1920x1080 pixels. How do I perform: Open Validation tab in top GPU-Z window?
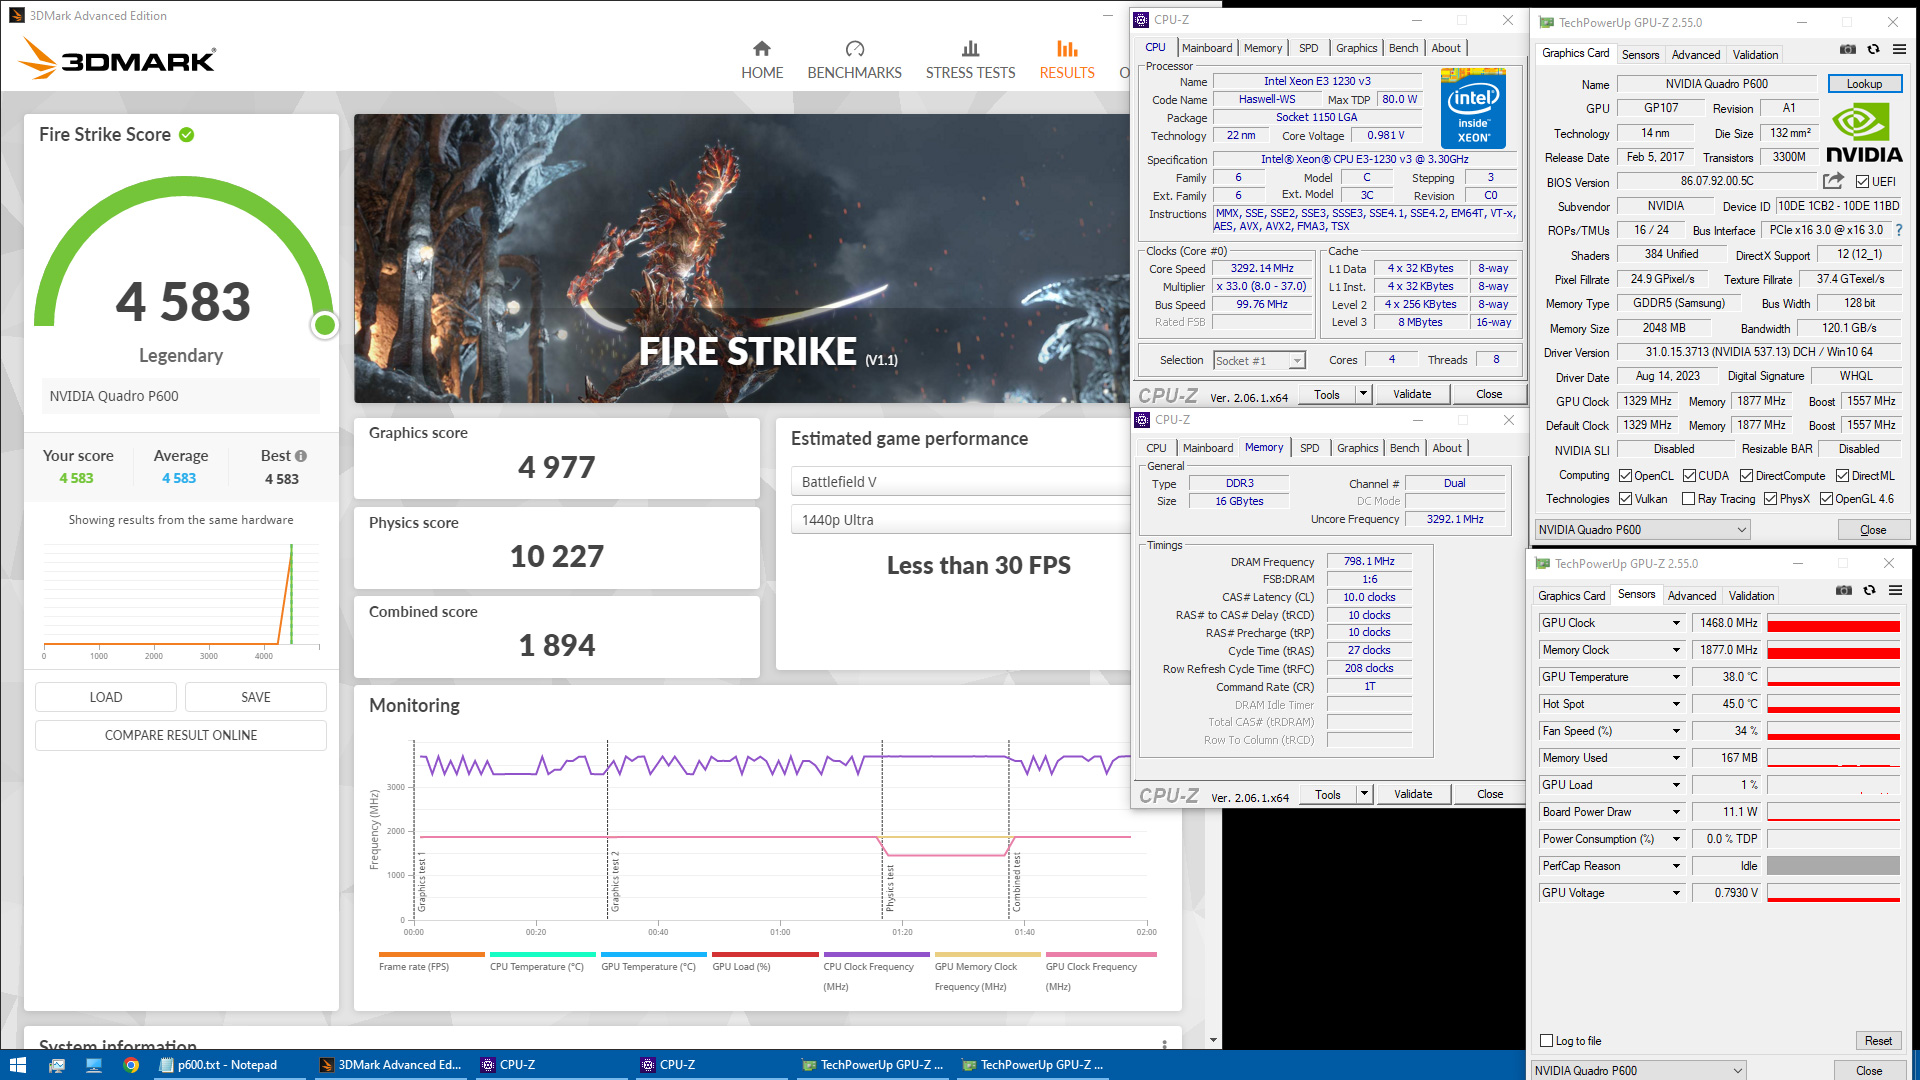[x=1755, y=55]
